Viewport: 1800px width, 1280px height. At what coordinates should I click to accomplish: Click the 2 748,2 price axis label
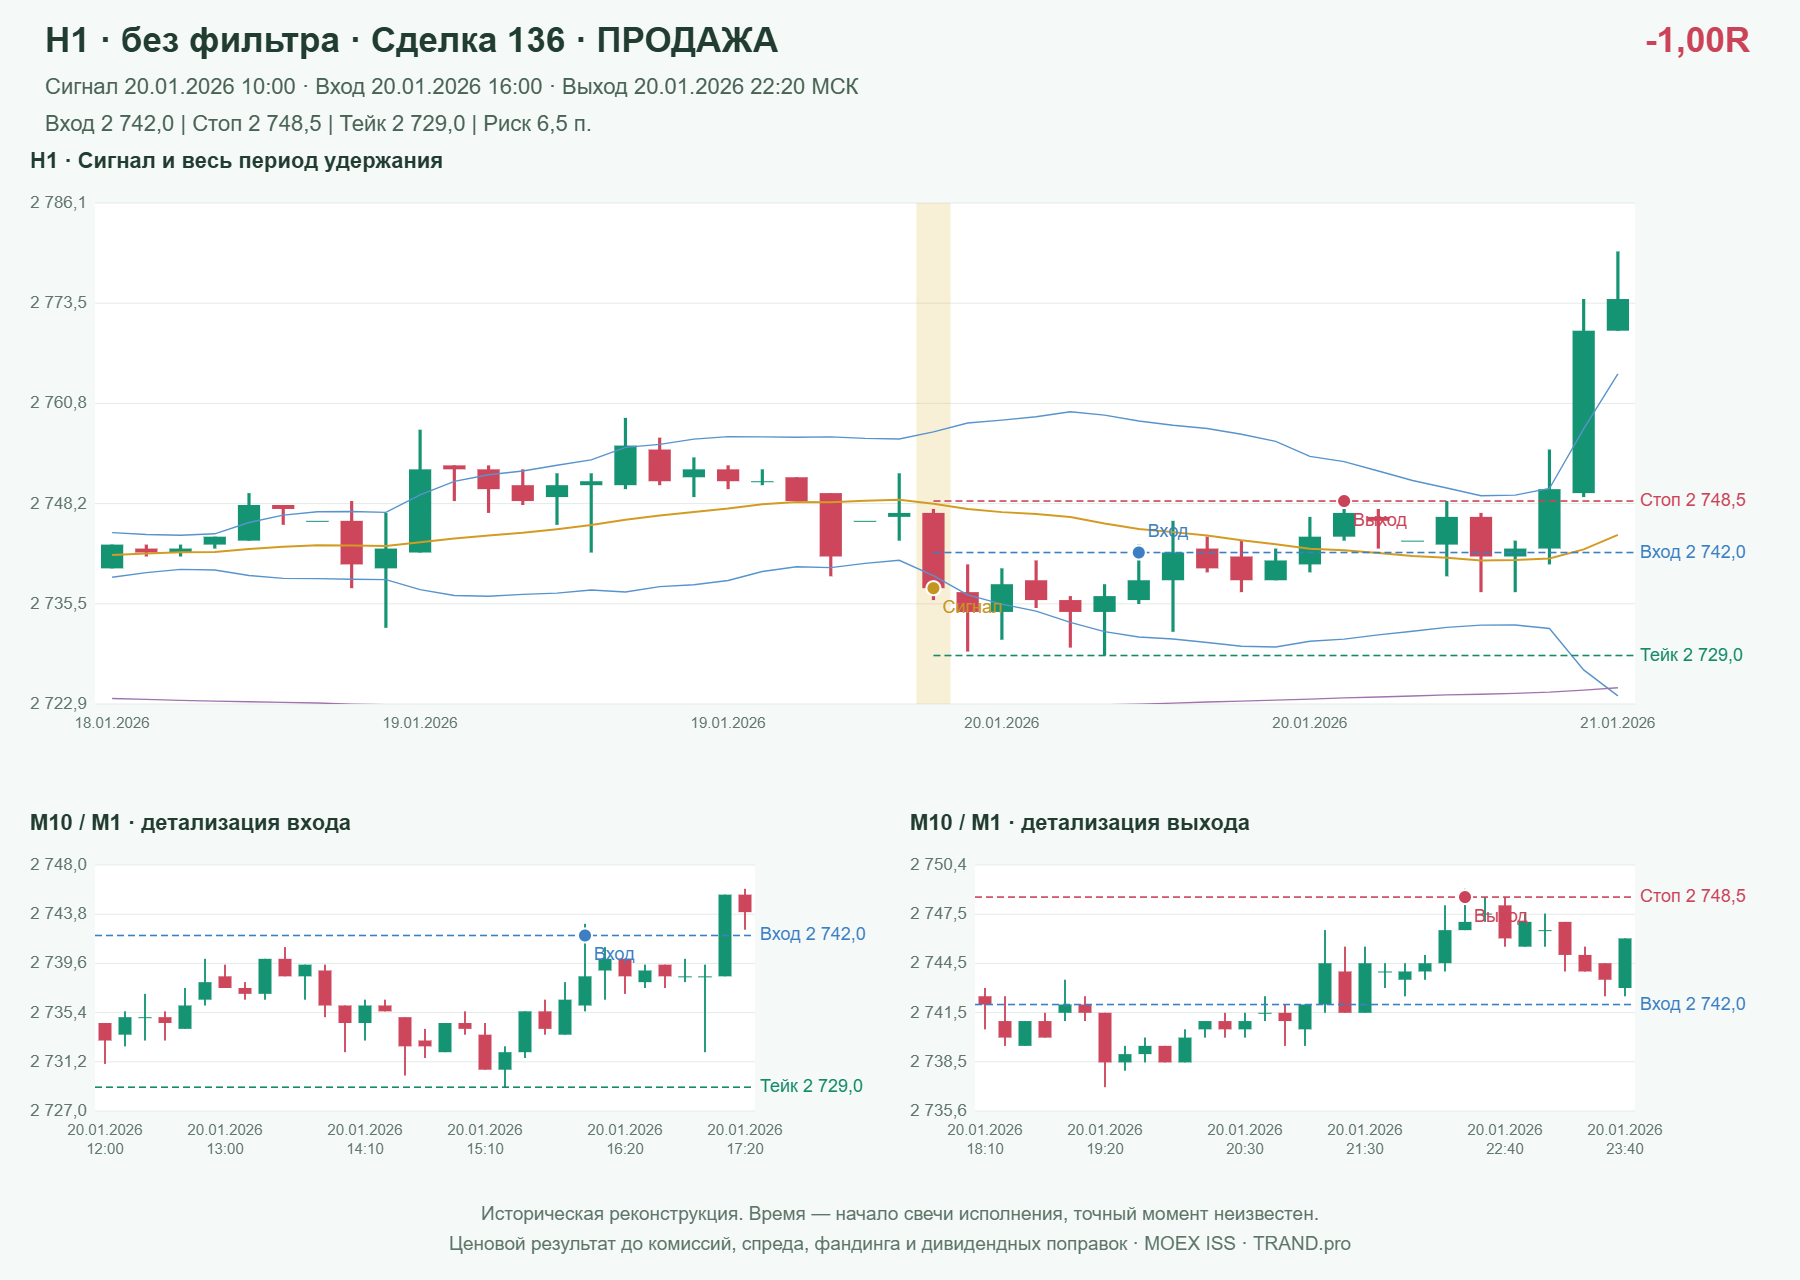tap(58, 503)
